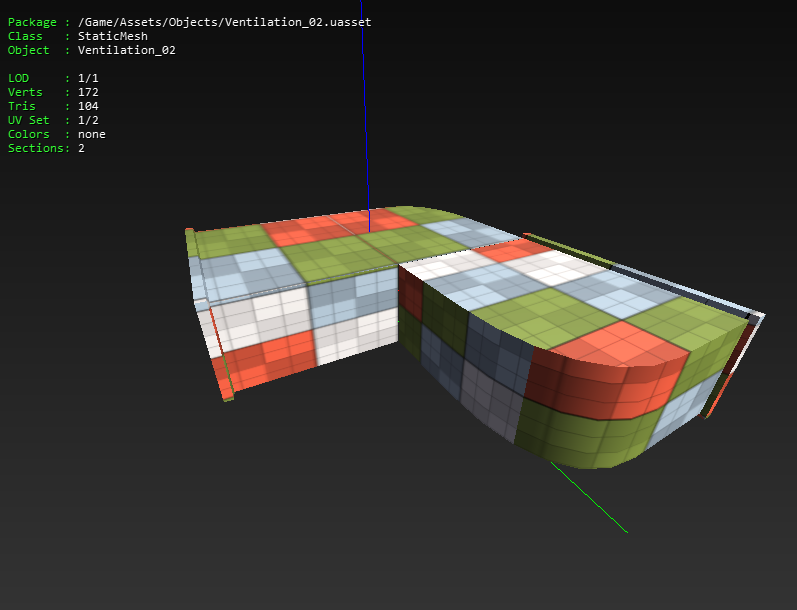Image resolution: width=797 pixels, height=610 pixels.
Task: Click the Object name Ventilation_02
Action: 127,50
